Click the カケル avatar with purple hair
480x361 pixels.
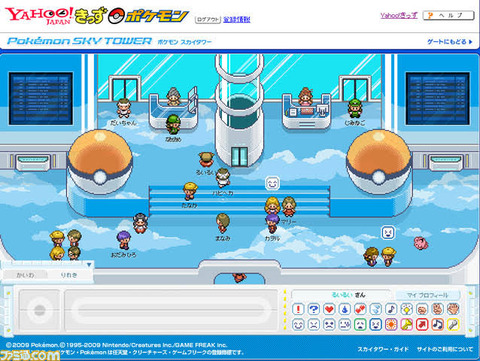(x=272, y=223)
